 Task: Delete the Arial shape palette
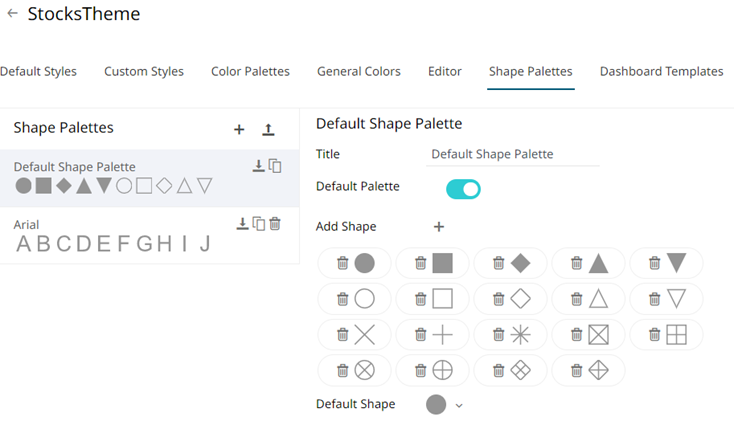[275, 224]
